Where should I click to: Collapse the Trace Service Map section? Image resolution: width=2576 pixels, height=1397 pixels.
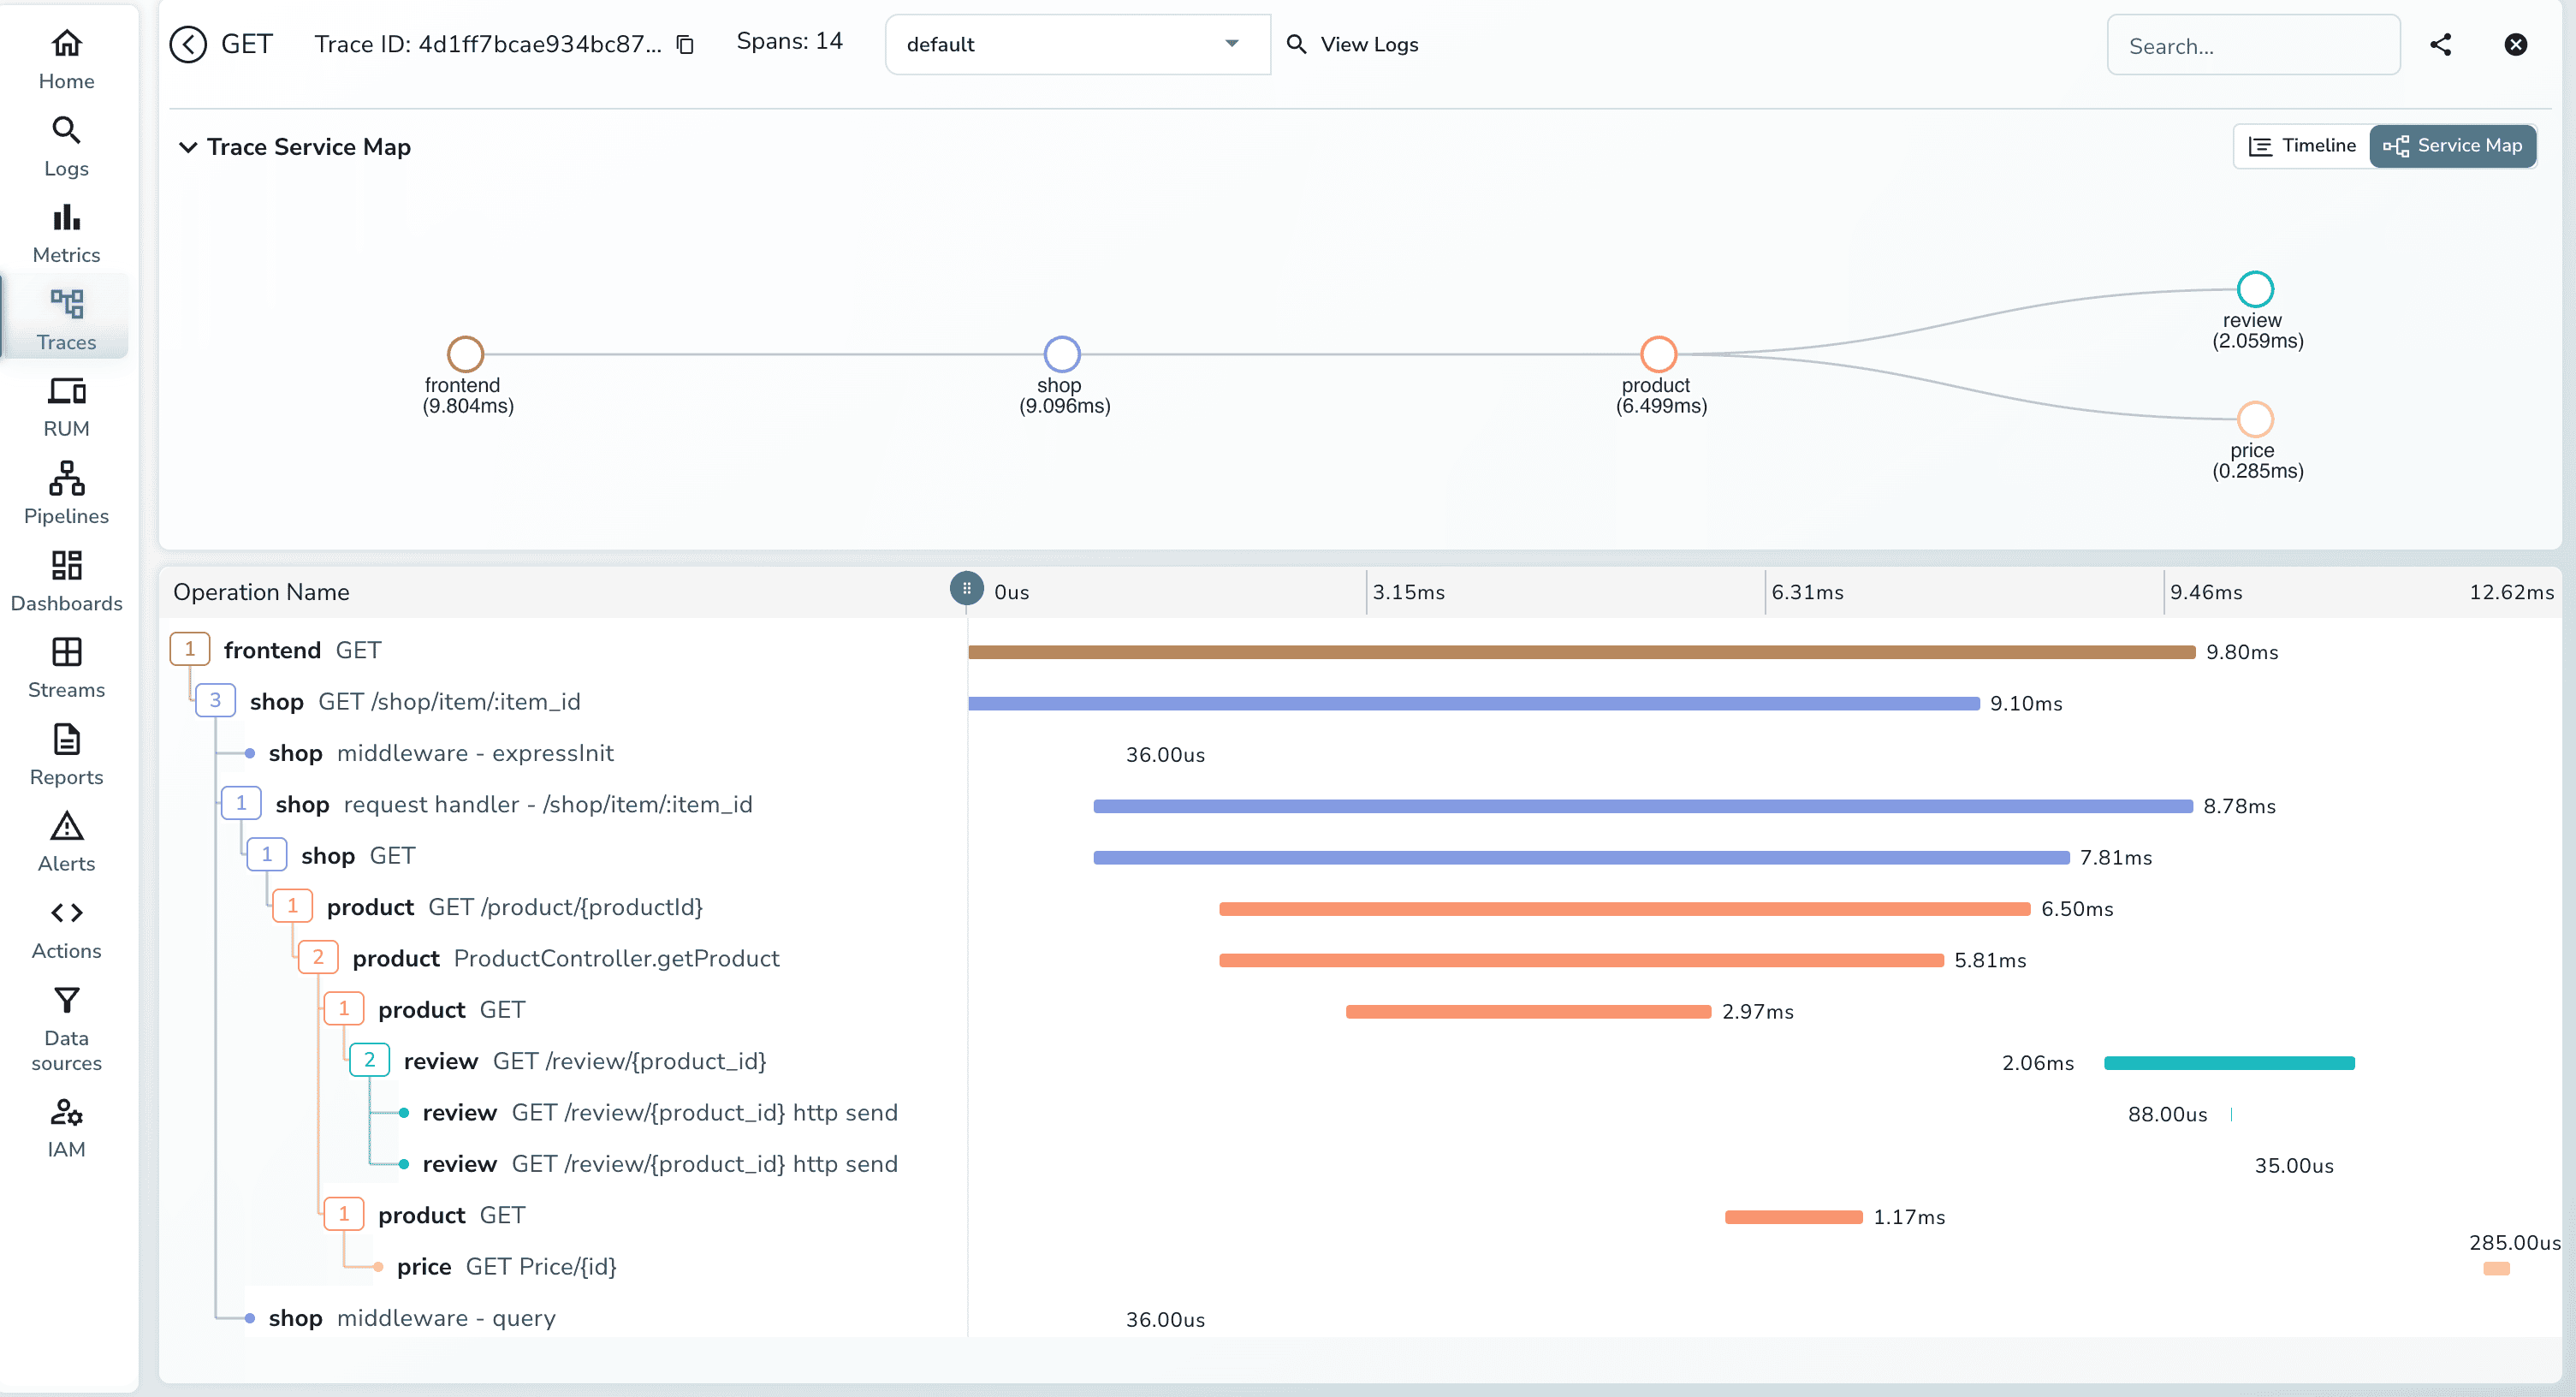tap(187, 147)
